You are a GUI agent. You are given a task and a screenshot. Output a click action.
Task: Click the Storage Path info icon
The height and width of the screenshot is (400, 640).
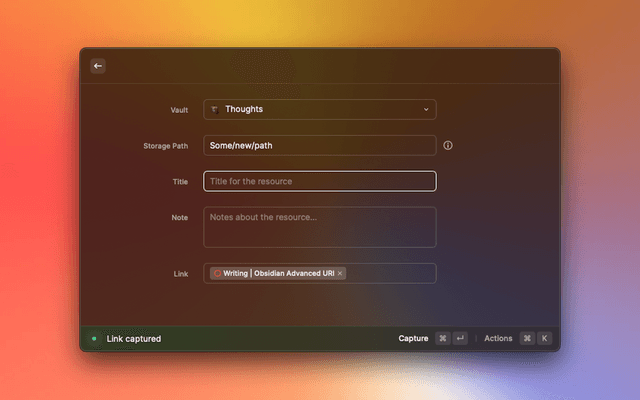(448, 145)
